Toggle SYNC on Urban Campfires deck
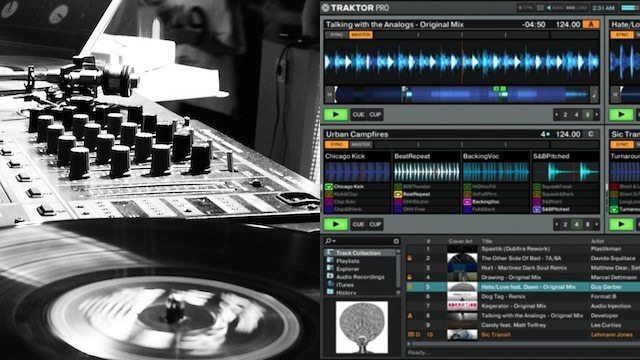The image size is (640, 360). [x=336, y=144]
